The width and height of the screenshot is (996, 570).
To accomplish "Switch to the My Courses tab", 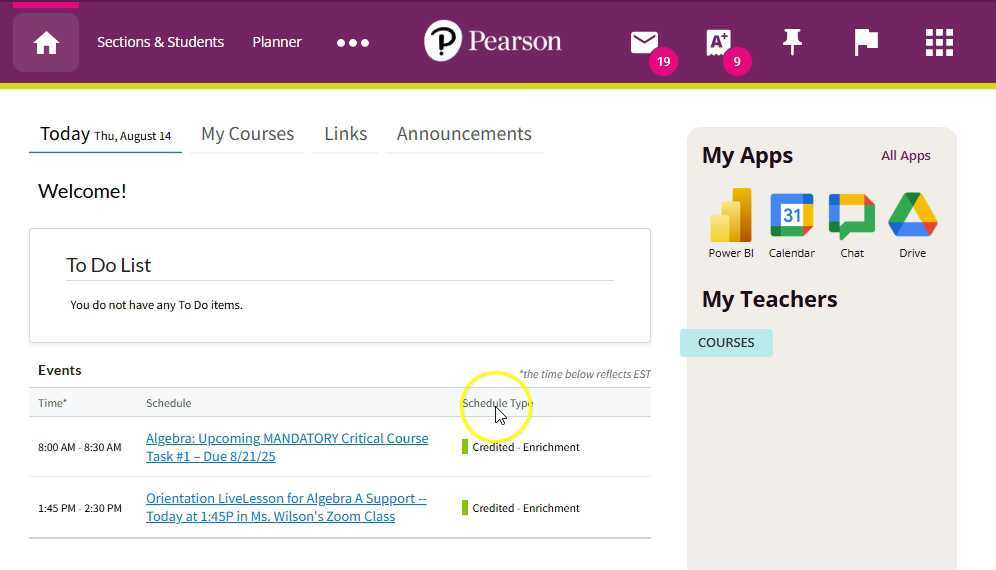I will point(247,134).
